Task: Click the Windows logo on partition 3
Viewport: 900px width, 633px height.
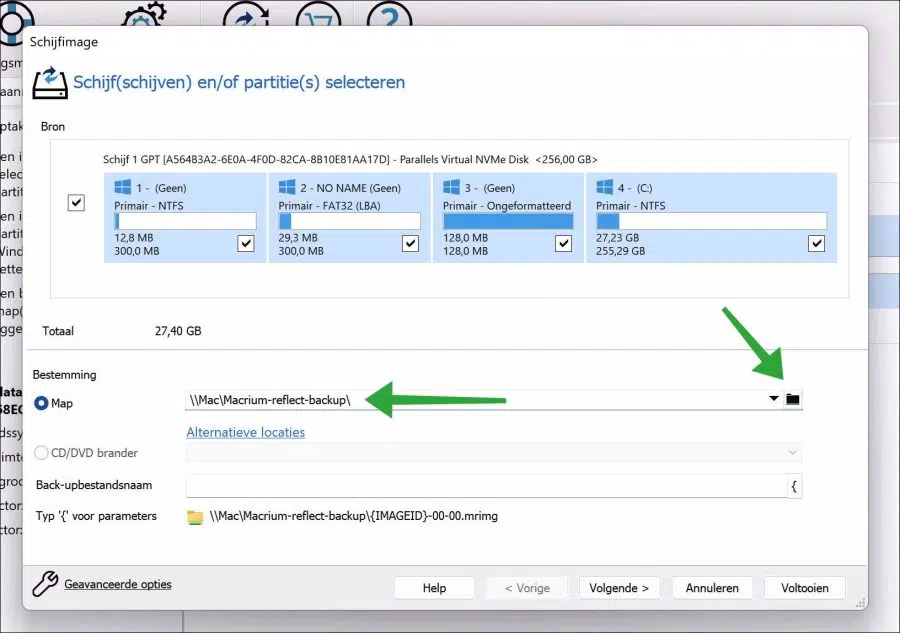Action: pos(452,187)
